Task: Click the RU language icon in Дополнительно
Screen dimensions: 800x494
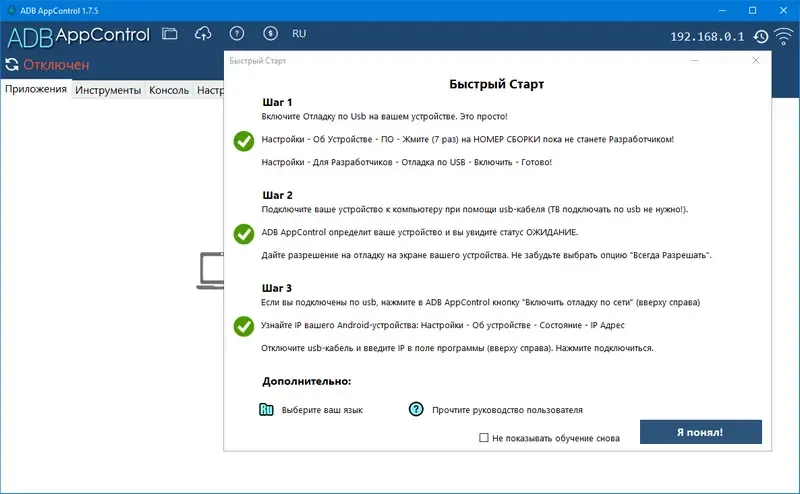Action: [266, 409]
